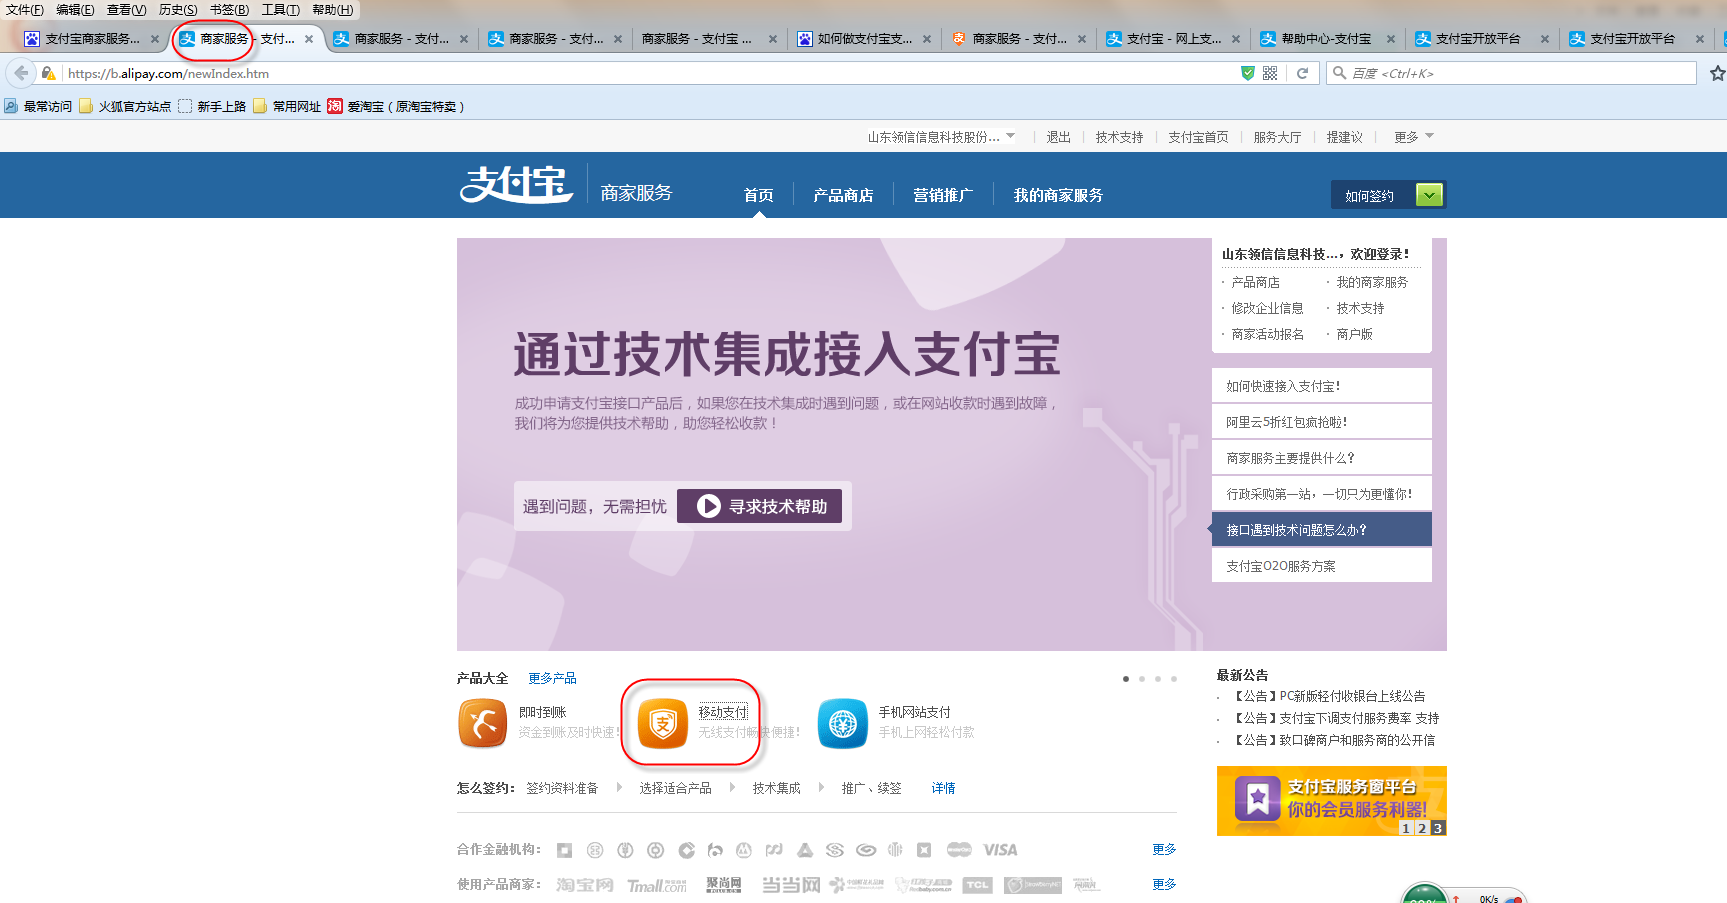Open 商家活动报名 link
Image resolution: width=1727 pixels, height=903 pixels.
[x=1267, y=334]
